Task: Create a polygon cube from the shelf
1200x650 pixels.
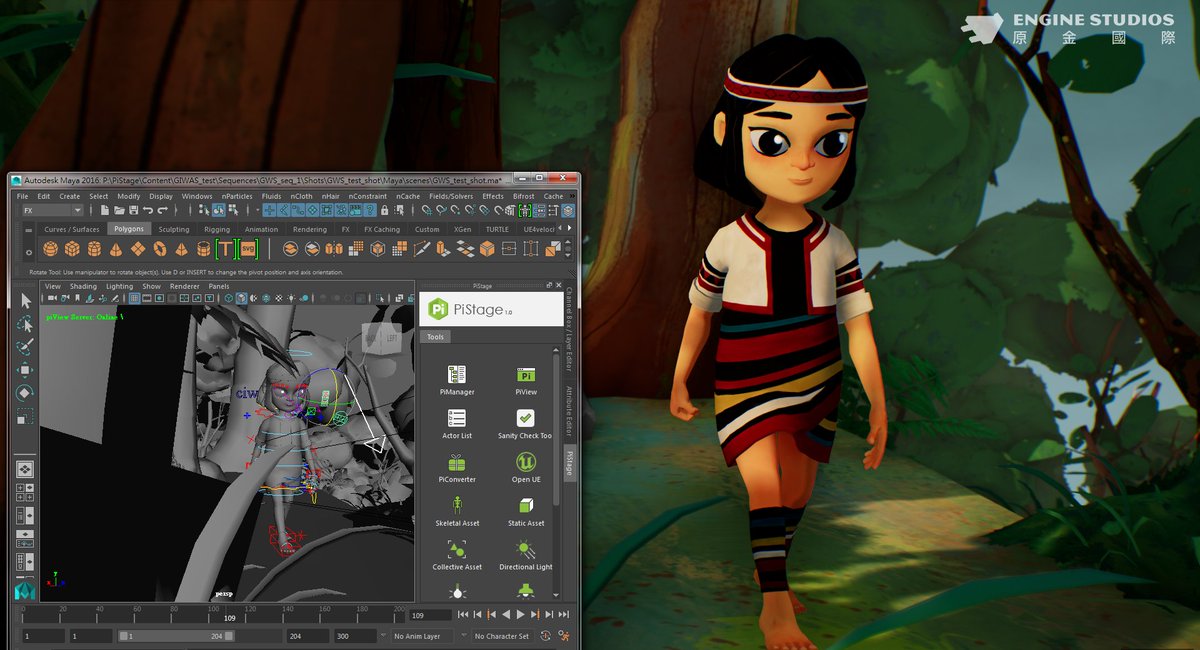Action: point(73,248)
